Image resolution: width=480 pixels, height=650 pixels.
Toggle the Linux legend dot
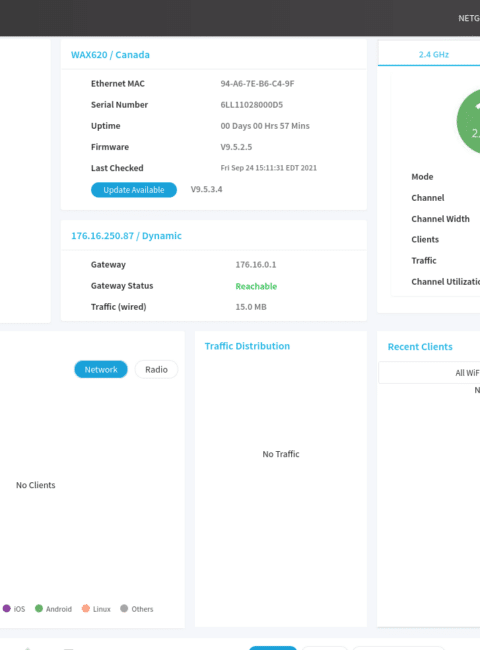[x=86, y=609]
